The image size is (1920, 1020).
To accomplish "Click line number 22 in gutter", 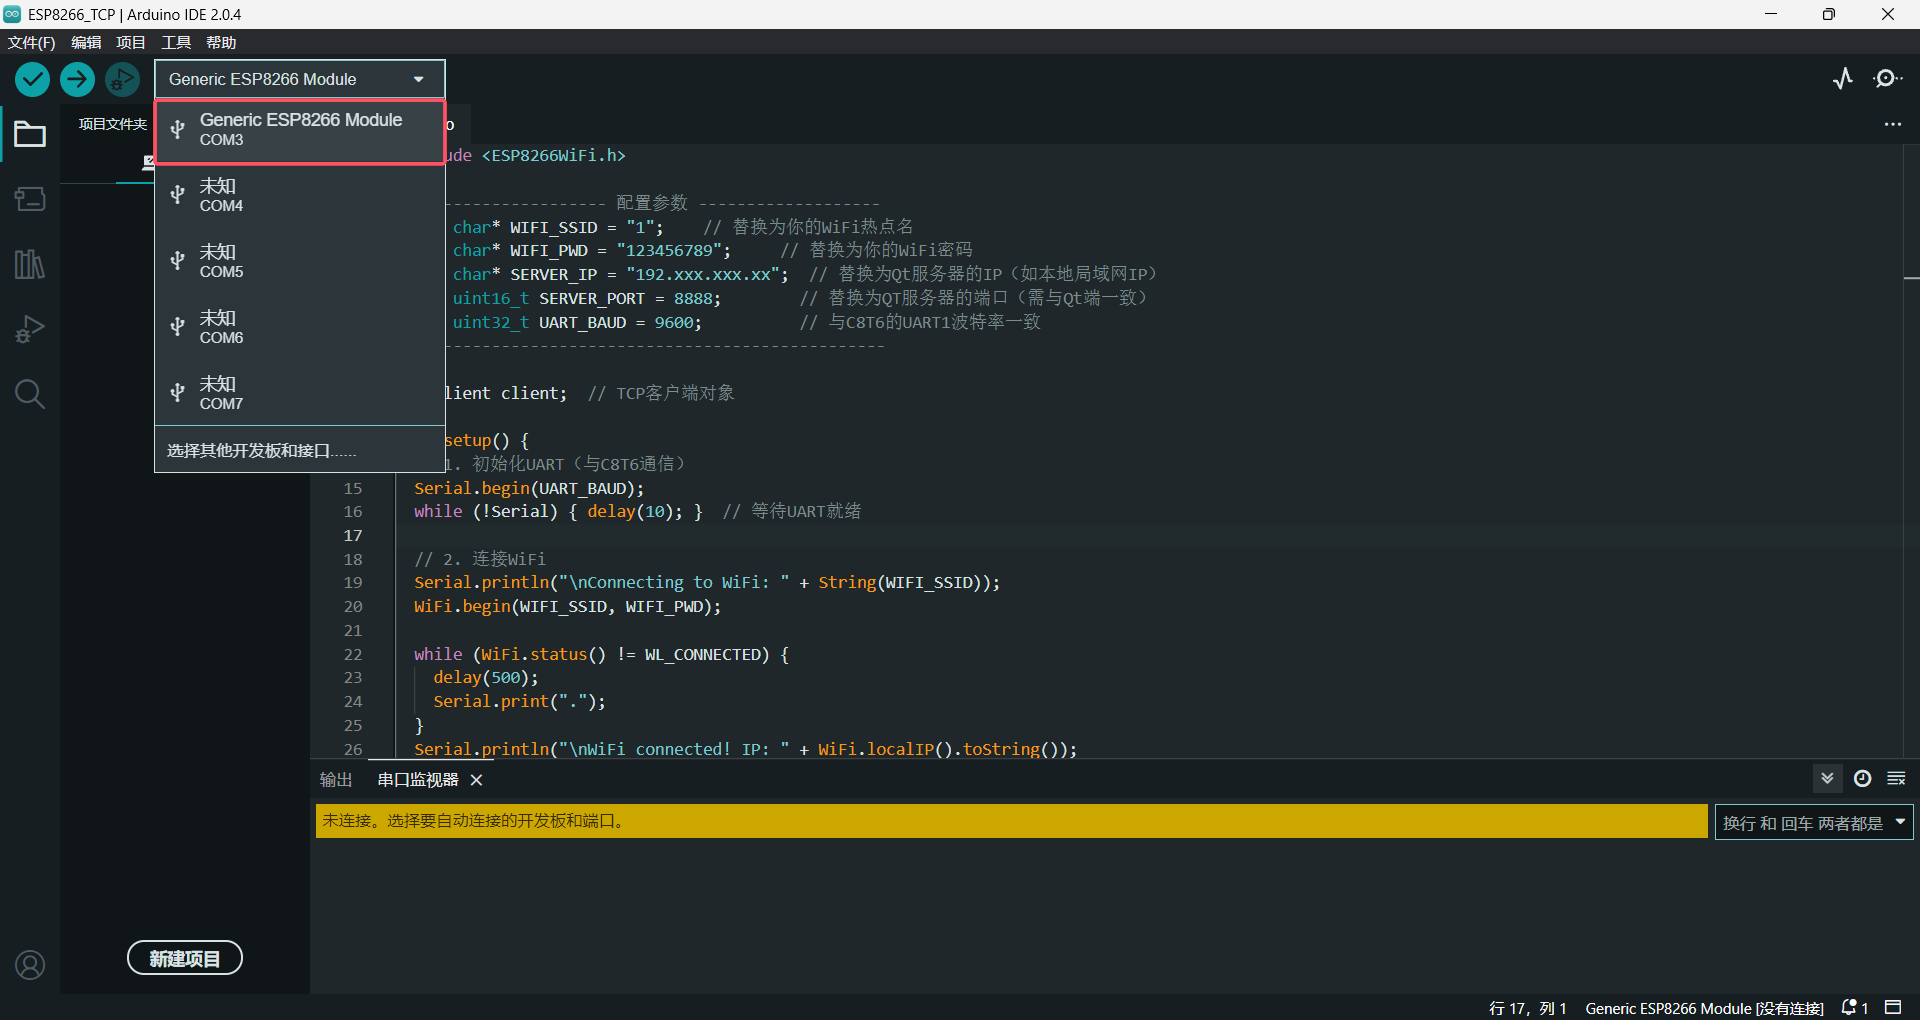I will (x=353, y=654).
